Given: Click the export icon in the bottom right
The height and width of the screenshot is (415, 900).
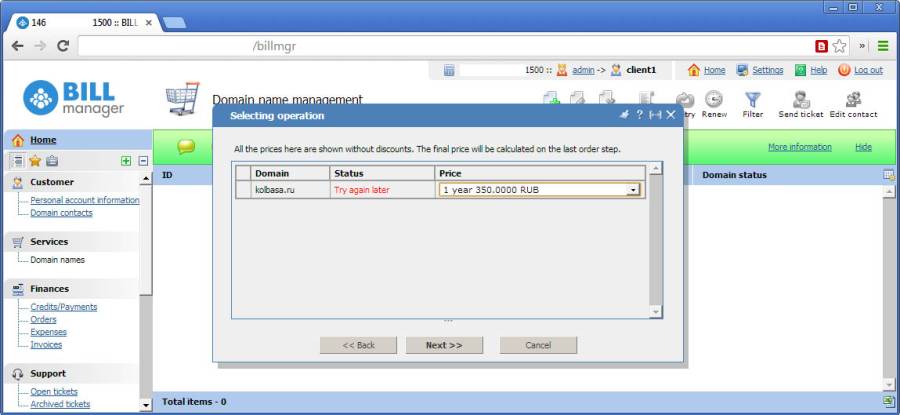Looking at the screenshot, I should (889, 402).
